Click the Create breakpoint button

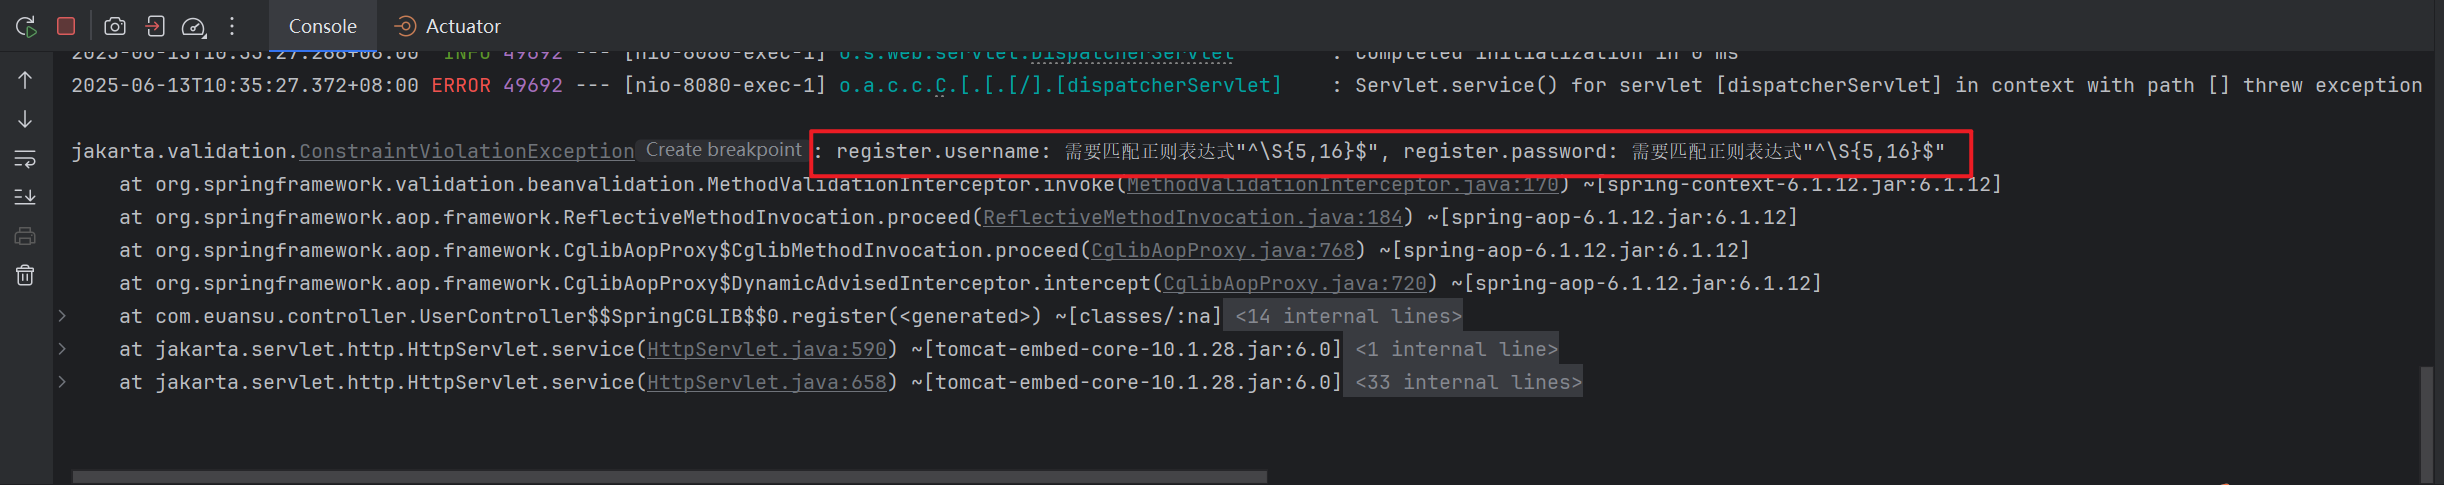723,150
